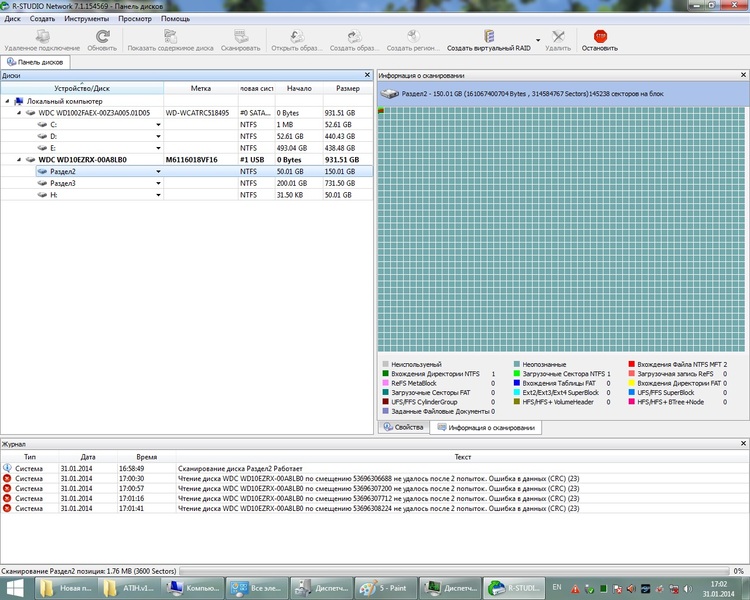750x600 pixels.
Task: Click the red NTFS MFT legend swatch
Action: coord(632,365)
